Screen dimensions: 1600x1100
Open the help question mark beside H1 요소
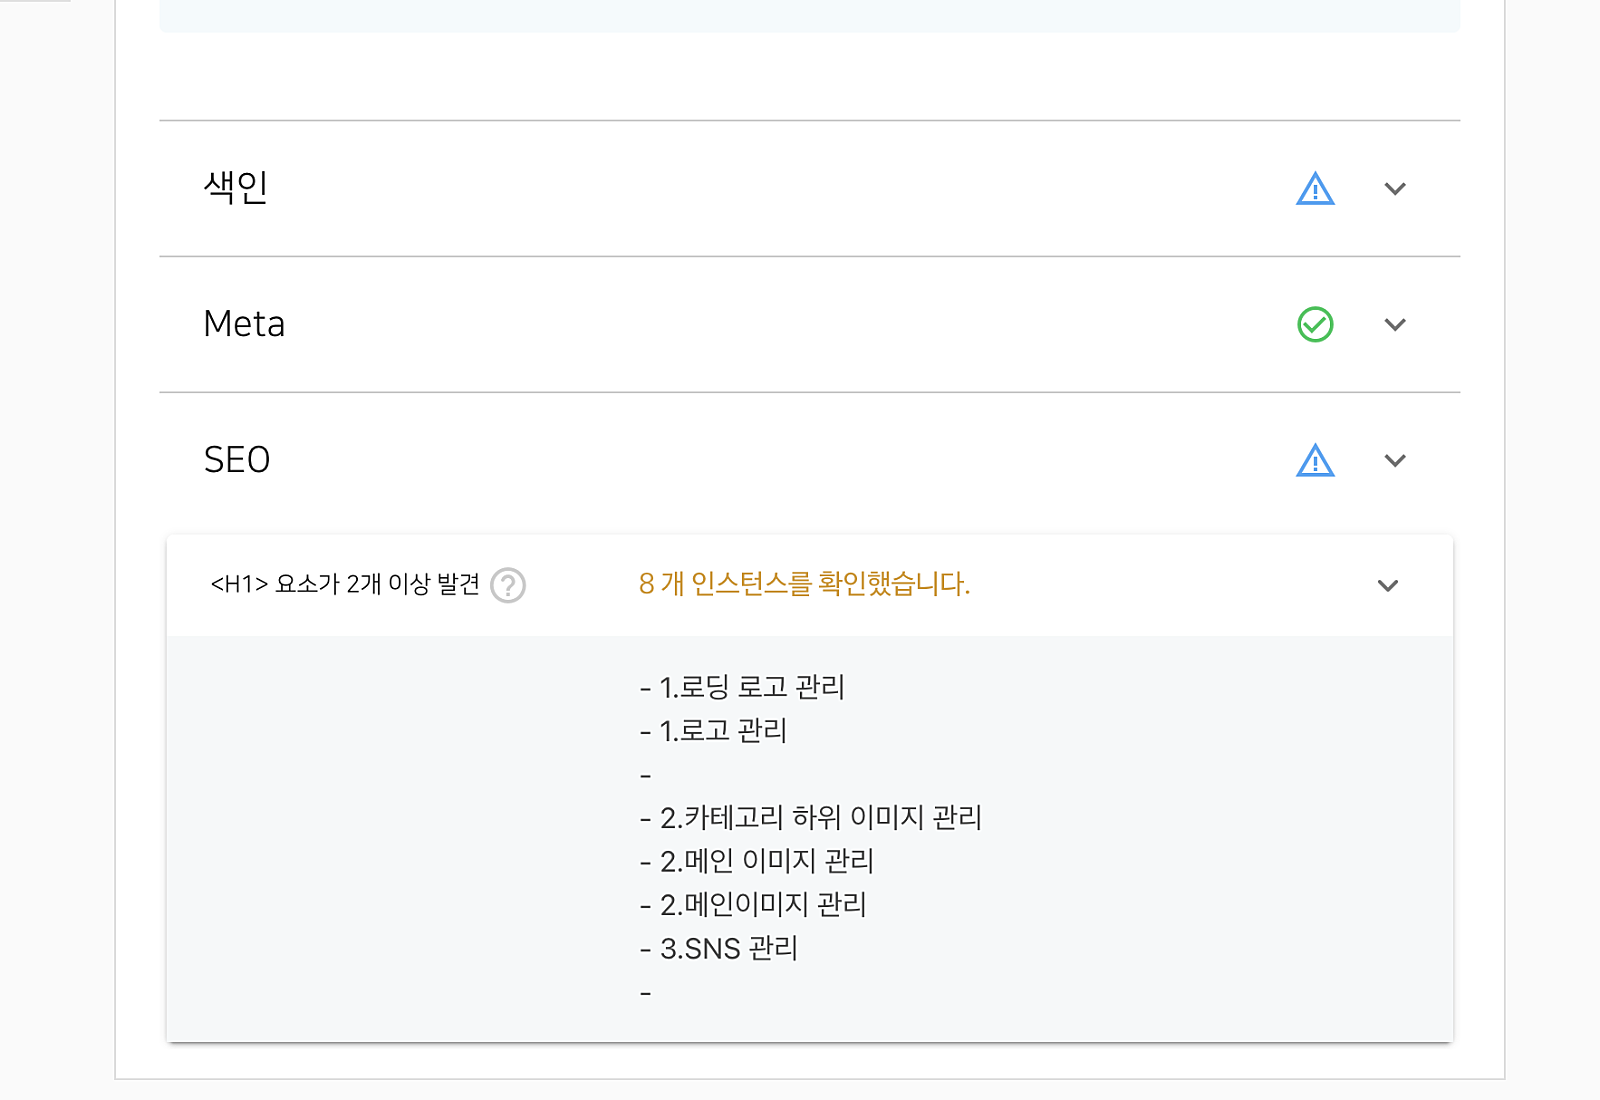pyautogui.click(x=508, y=585)
